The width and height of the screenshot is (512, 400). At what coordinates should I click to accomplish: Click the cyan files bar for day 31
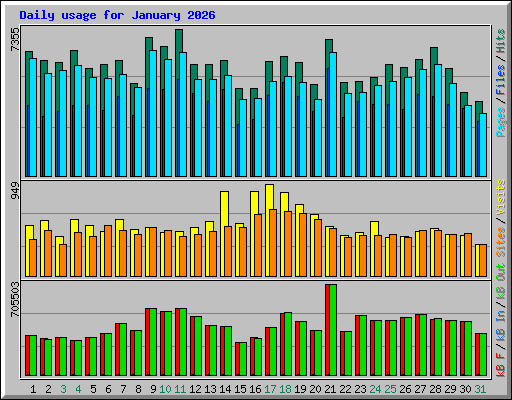pyautogui.click(x=483, y=145)
